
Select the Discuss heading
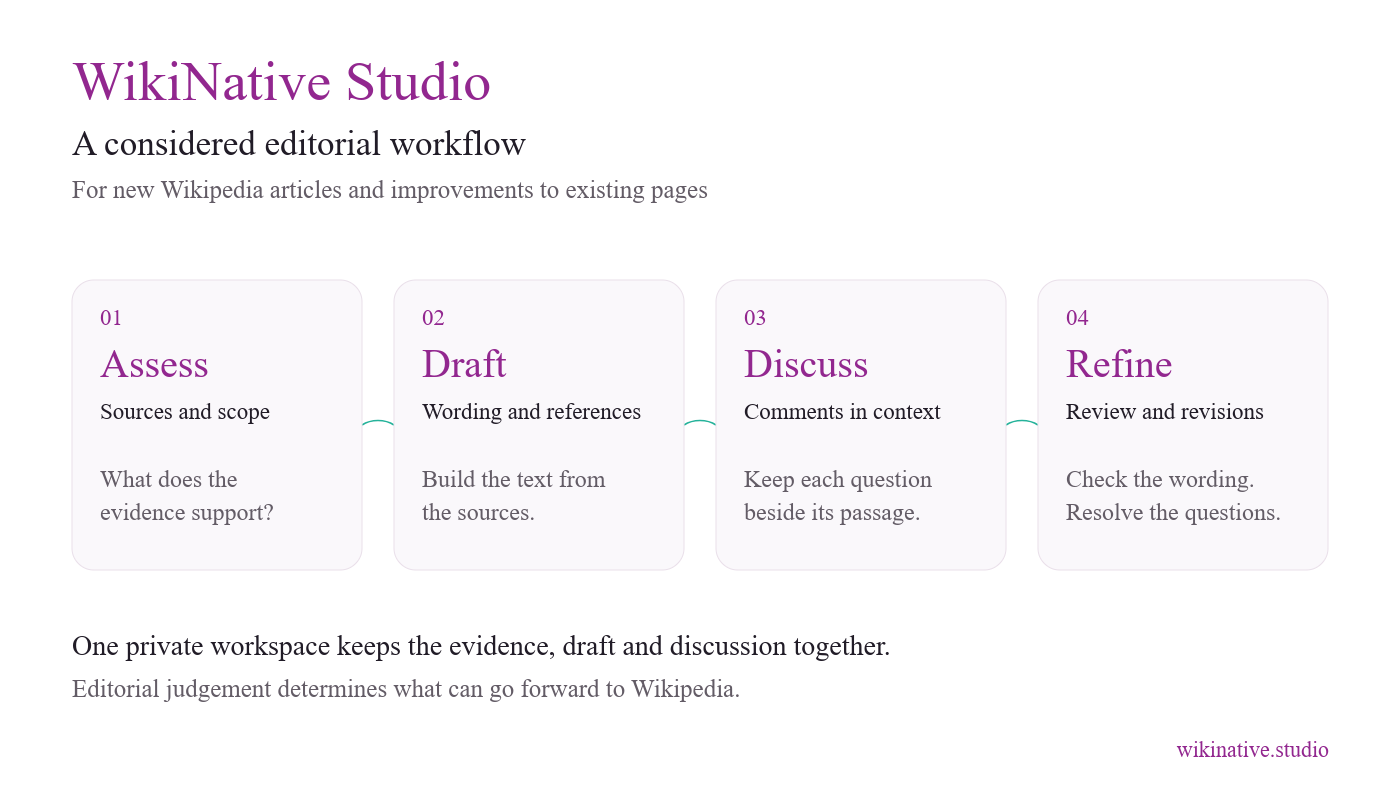point(806,364)
